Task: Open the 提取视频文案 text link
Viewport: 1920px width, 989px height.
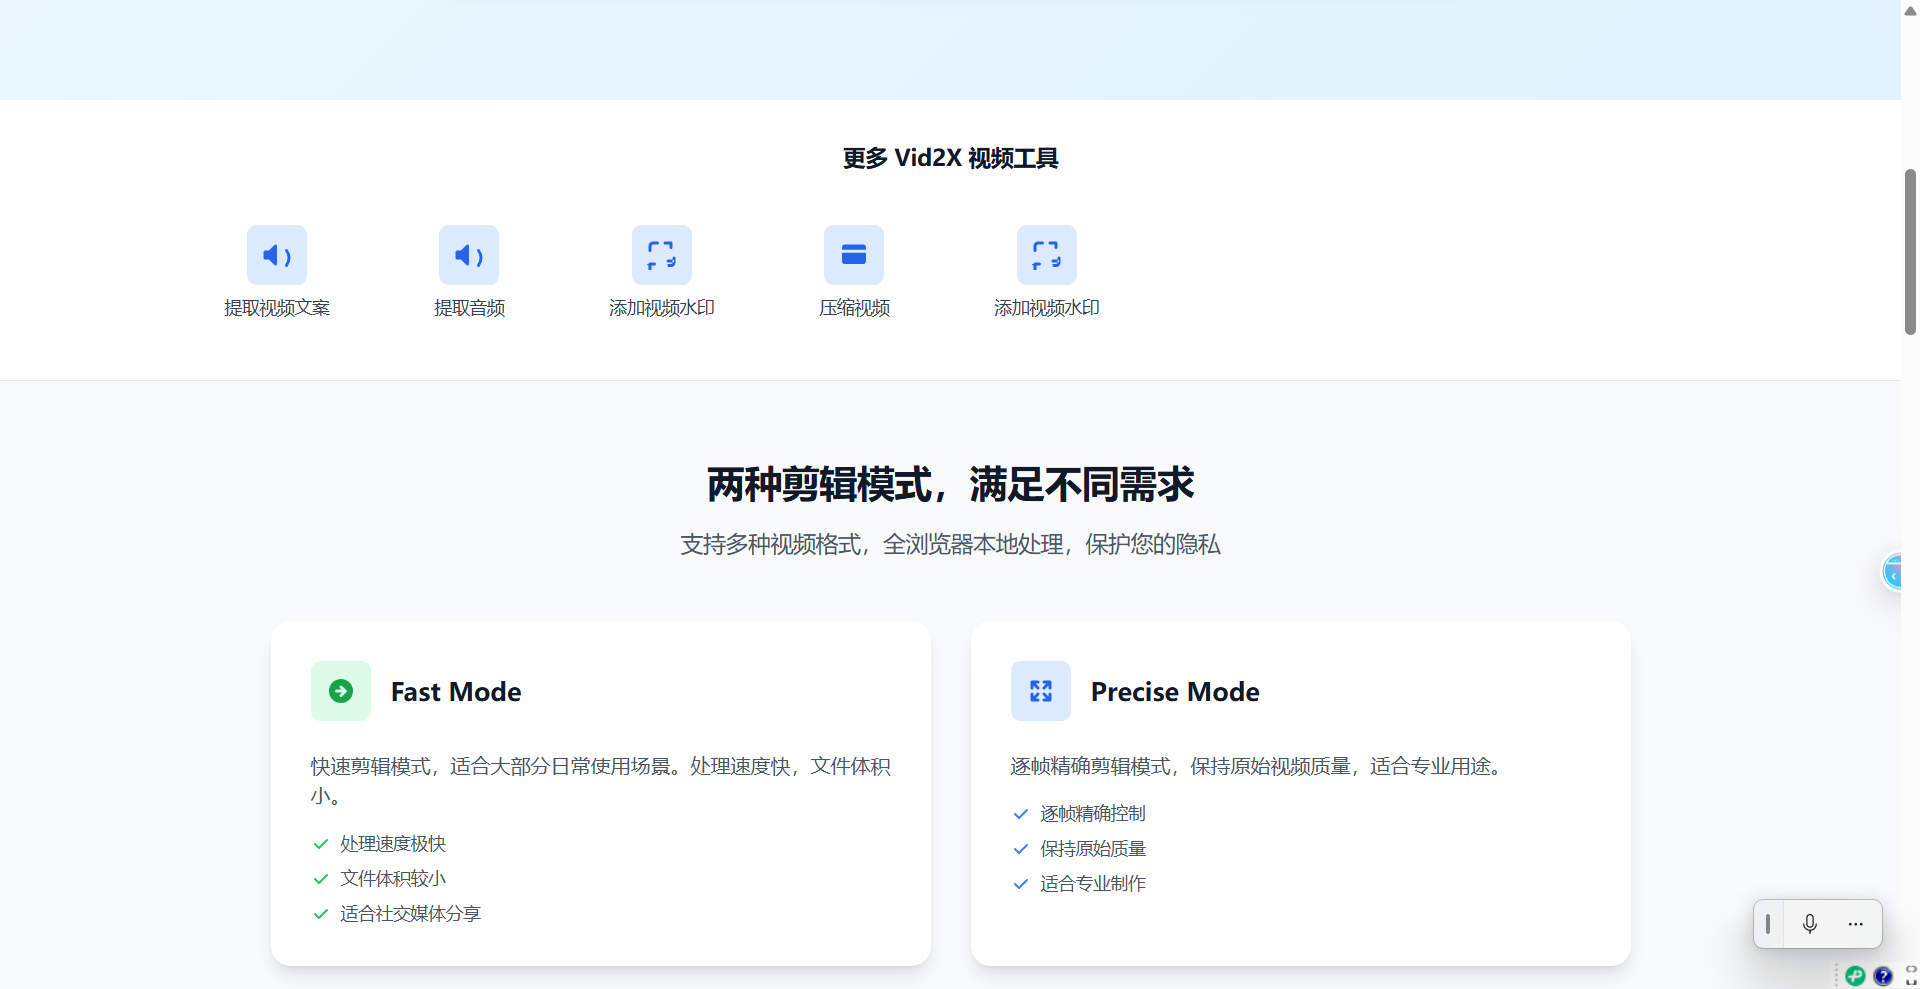Action: point(276,308)
